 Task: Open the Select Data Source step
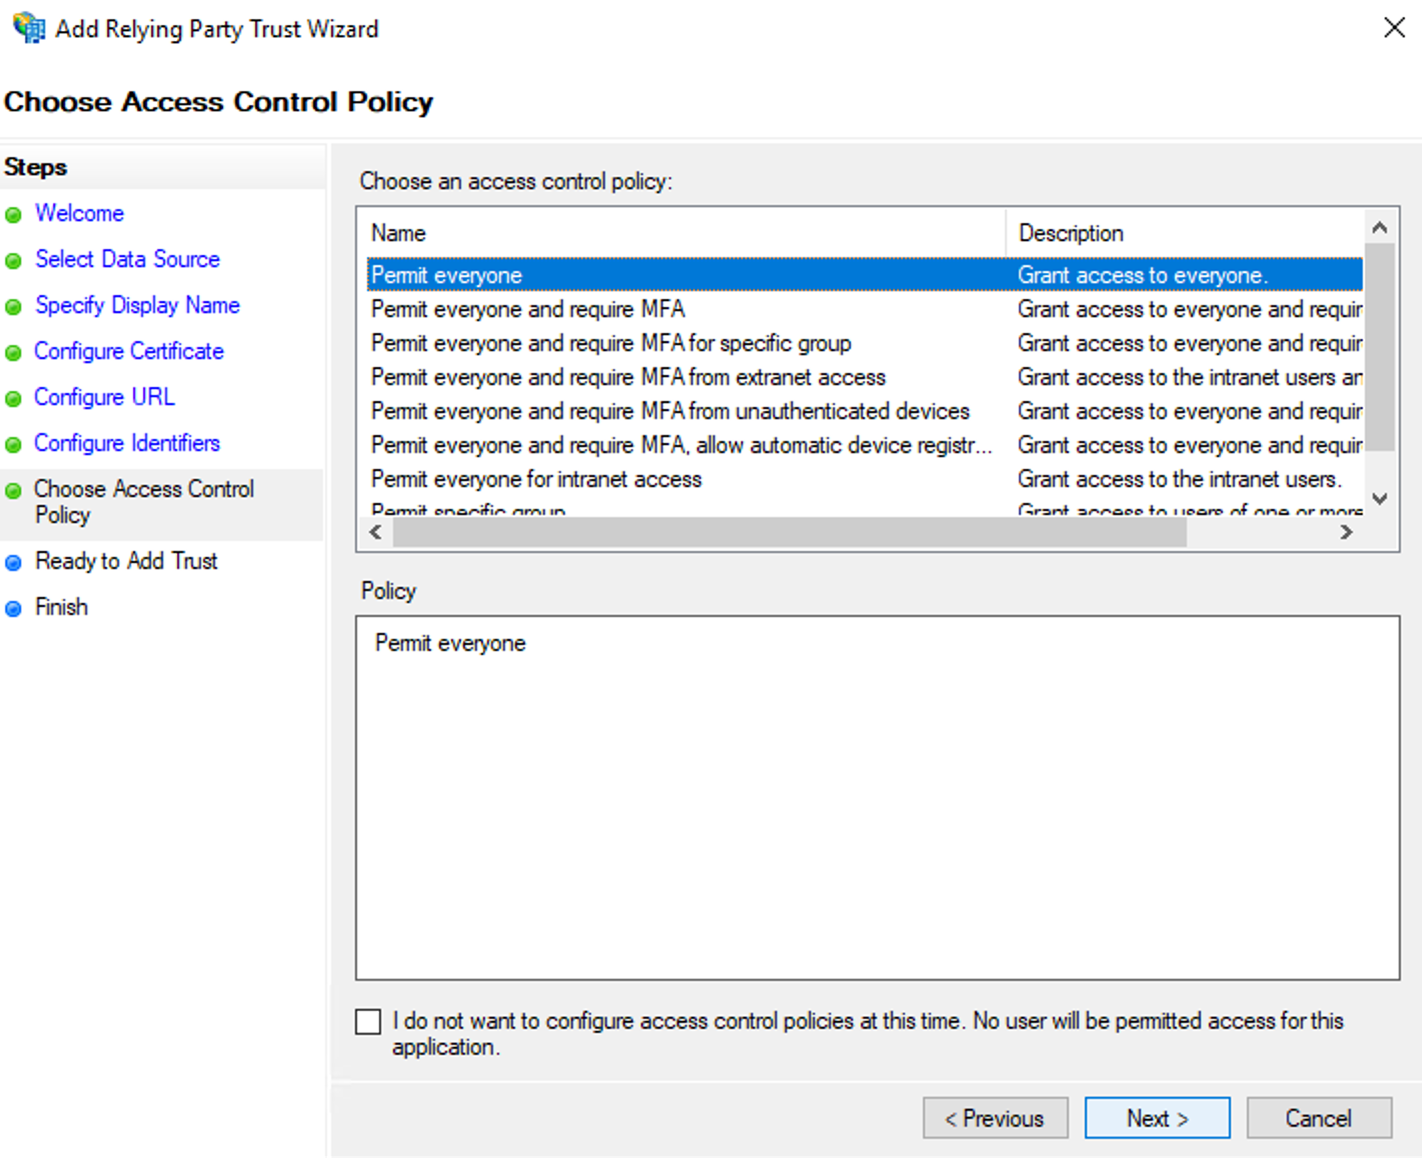click(x=127, y=260)
